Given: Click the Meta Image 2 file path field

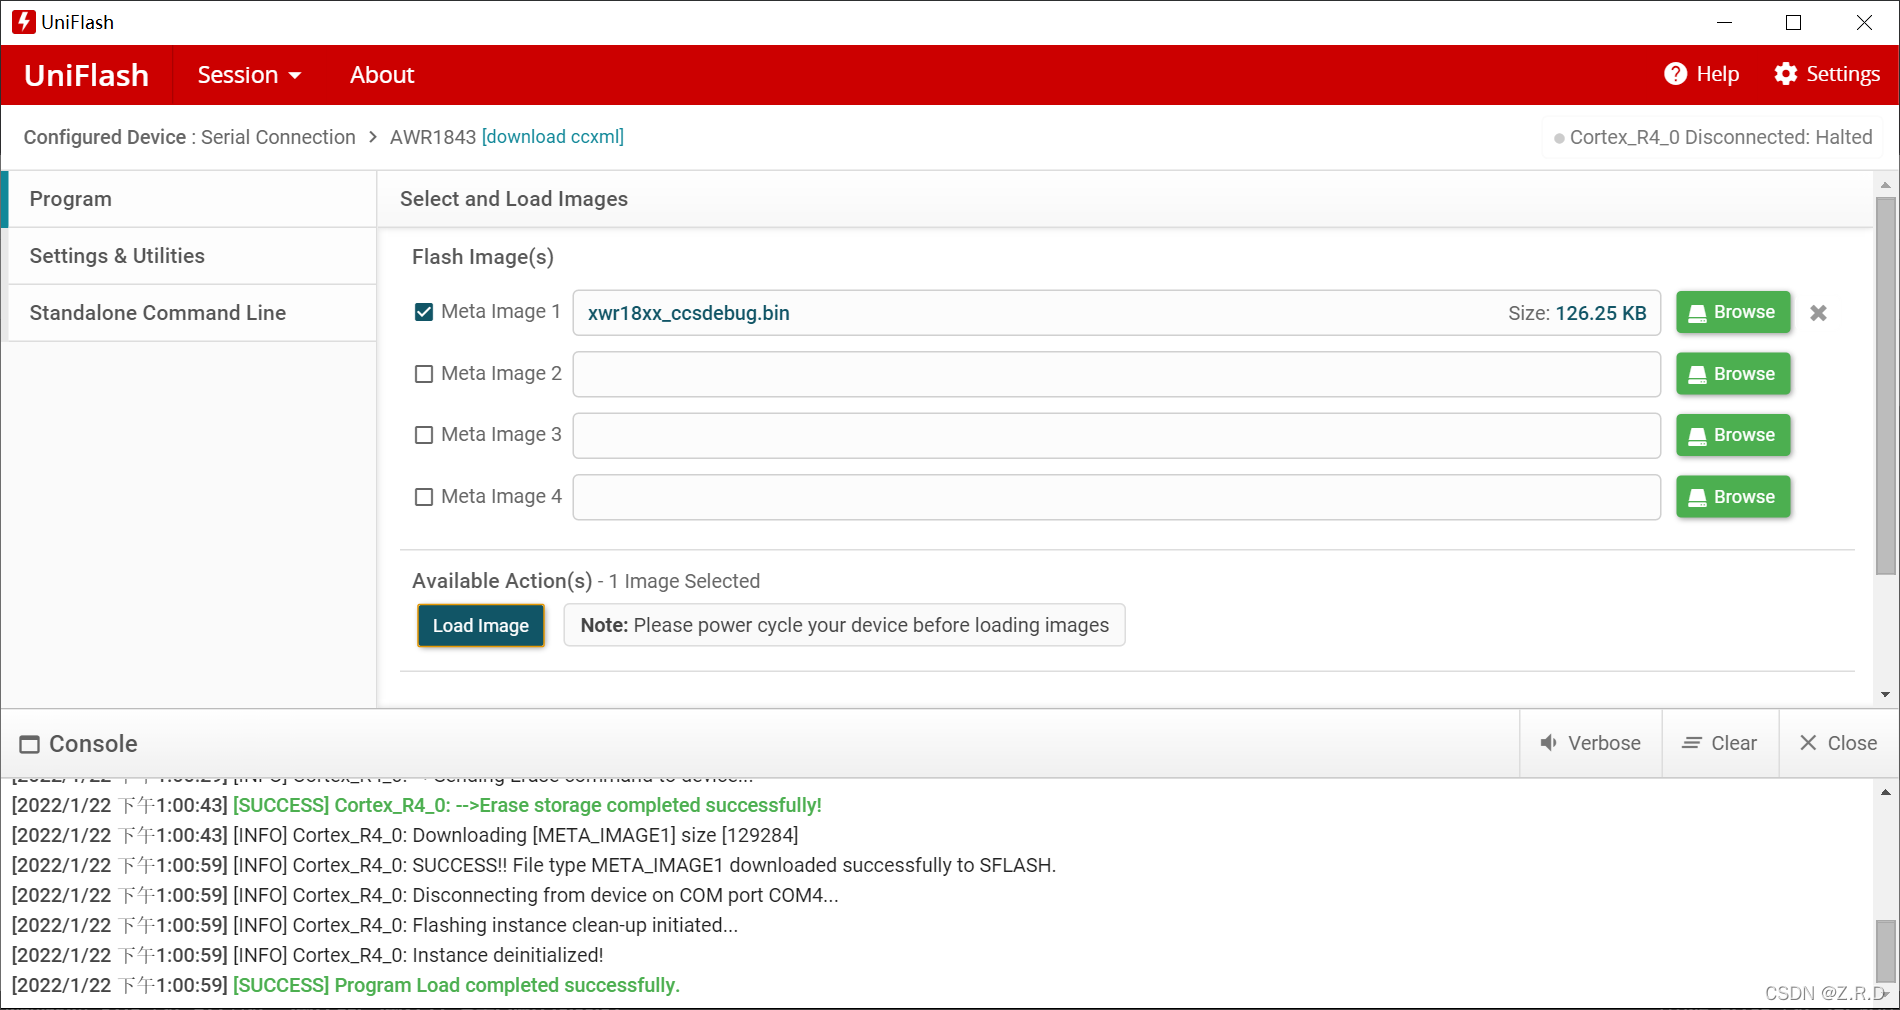Looking at the screenshot, I should (x=1116, y=374).
